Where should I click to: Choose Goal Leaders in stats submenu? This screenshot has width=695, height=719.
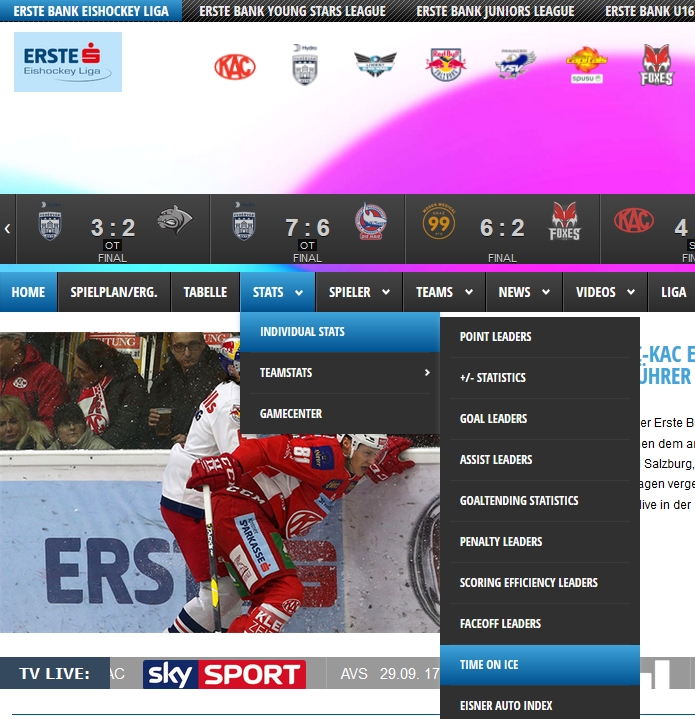coord(539,419)
